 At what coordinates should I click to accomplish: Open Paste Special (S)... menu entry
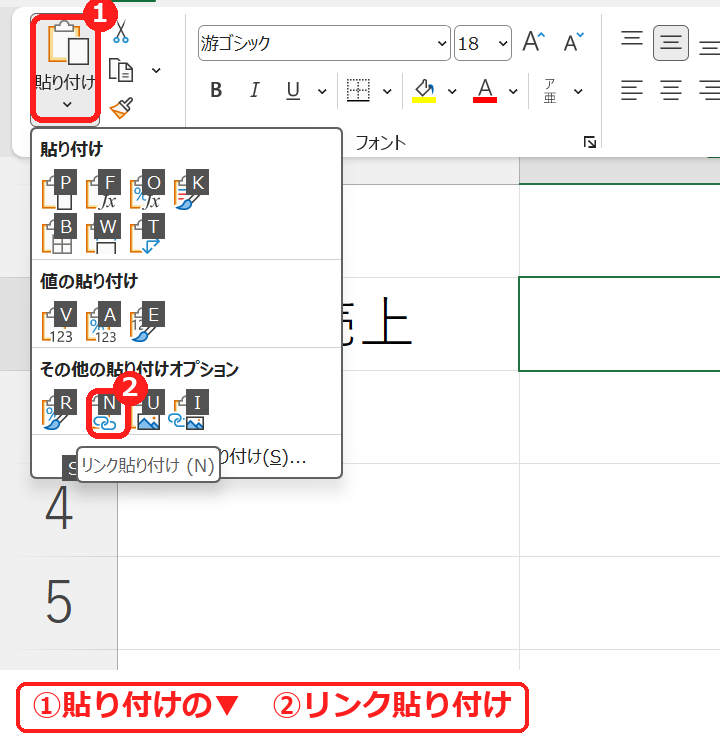(x=186, y=457)
